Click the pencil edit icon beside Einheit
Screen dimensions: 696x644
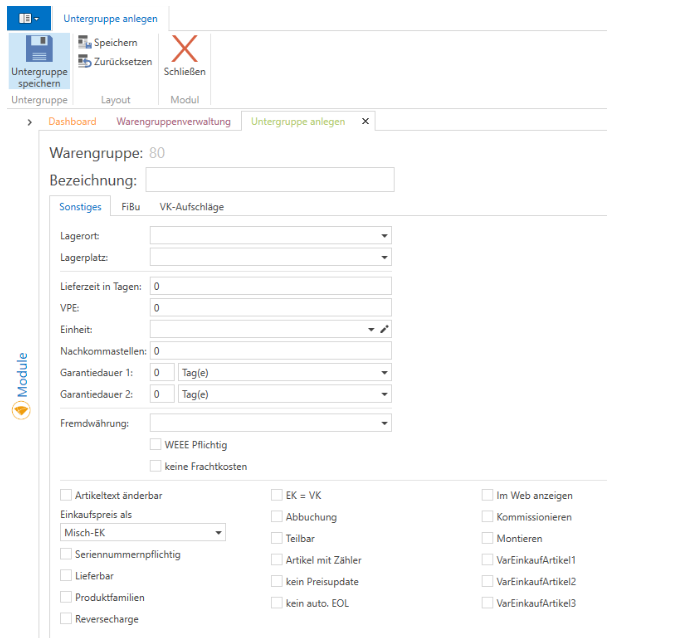384,329
